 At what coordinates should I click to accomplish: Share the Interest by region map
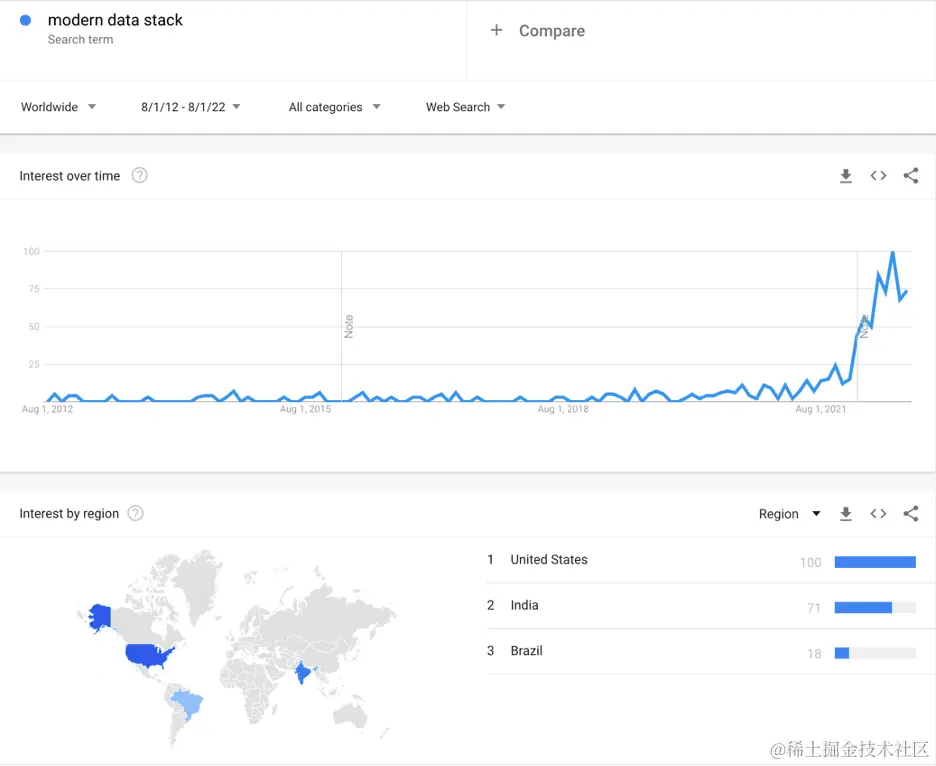(911, 513)
